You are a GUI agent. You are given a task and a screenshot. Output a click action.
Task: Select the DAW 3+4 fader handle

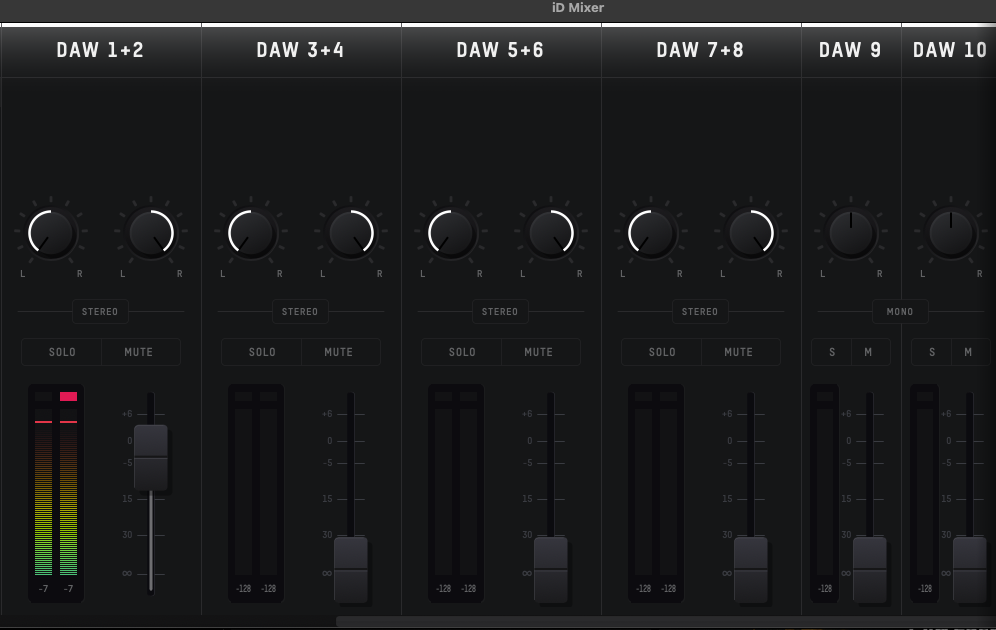click(351, 570)
